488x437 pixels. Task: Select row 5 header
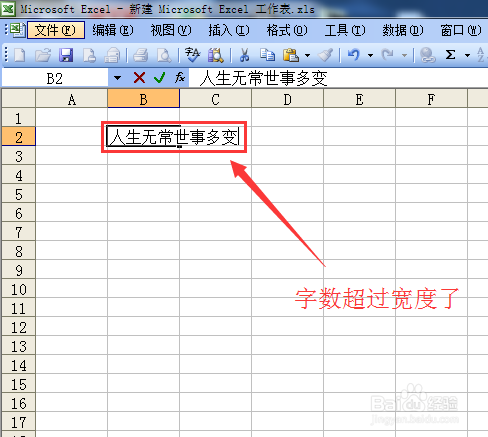pyautogui.click(x=19, y=194)
